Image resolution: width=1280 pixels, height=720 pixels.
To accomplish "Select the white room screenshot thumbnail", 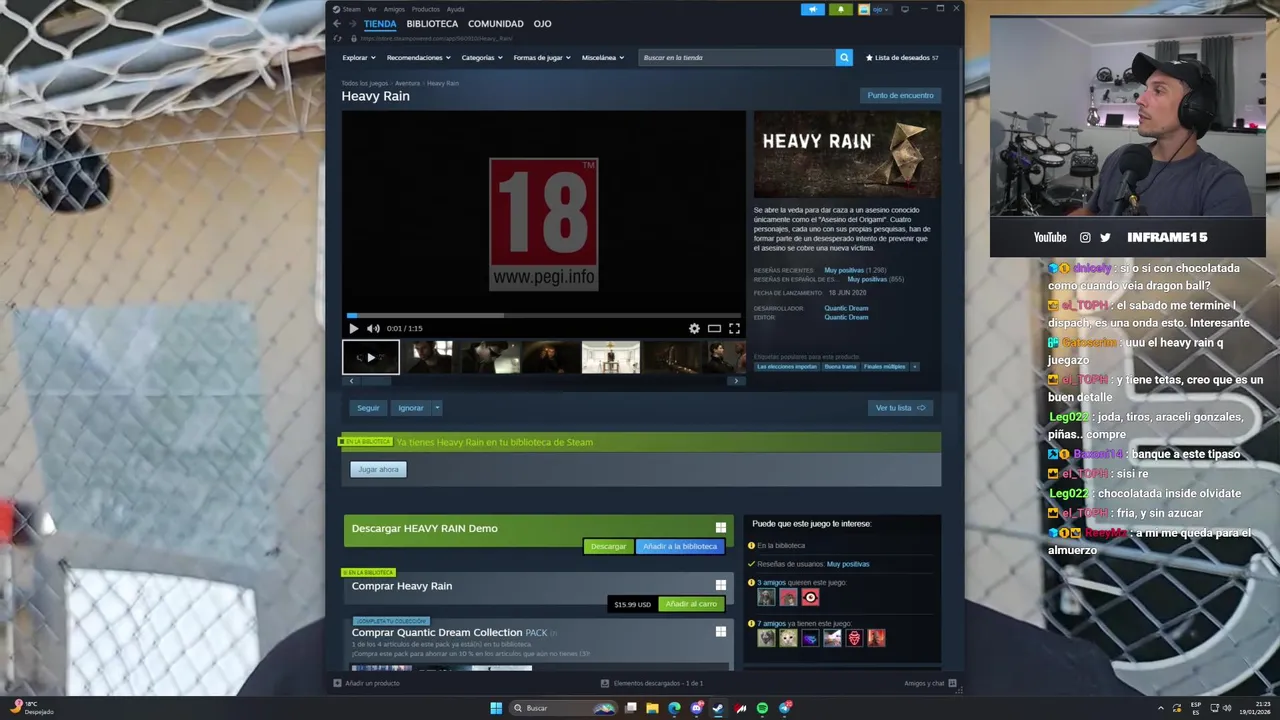I will (611, 357).
